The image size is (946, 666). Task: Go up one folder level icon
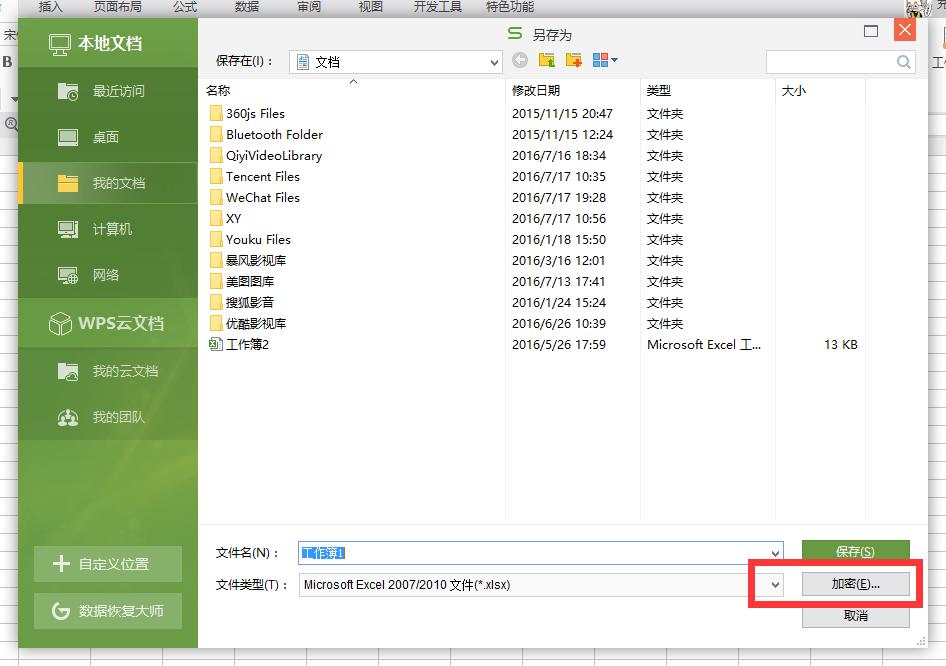pyautogui.click(x=547, y=60)
